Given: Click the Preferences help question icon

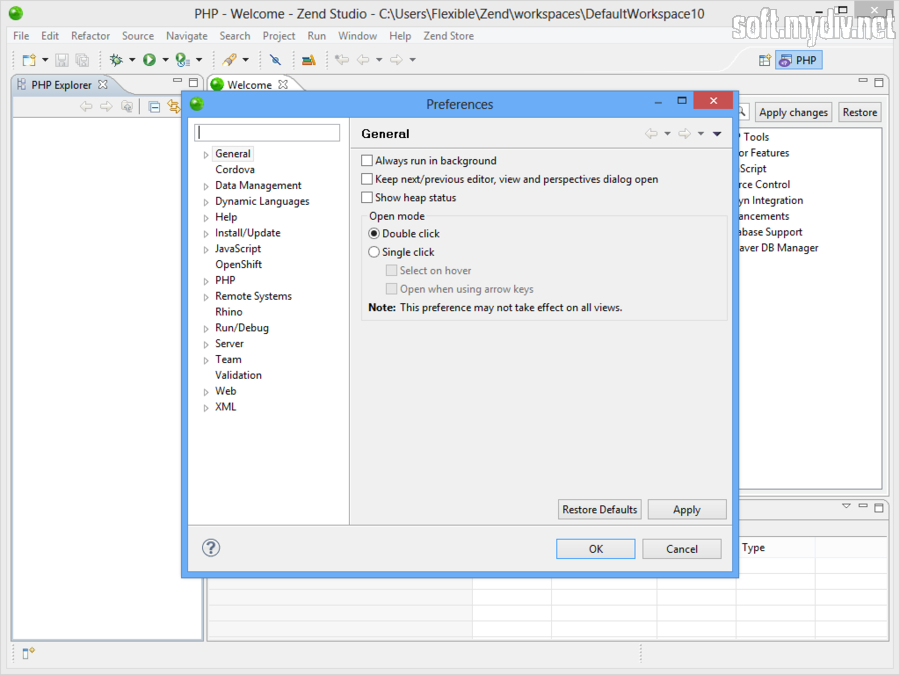Looking at the screenshot, I should coord(211,548).
